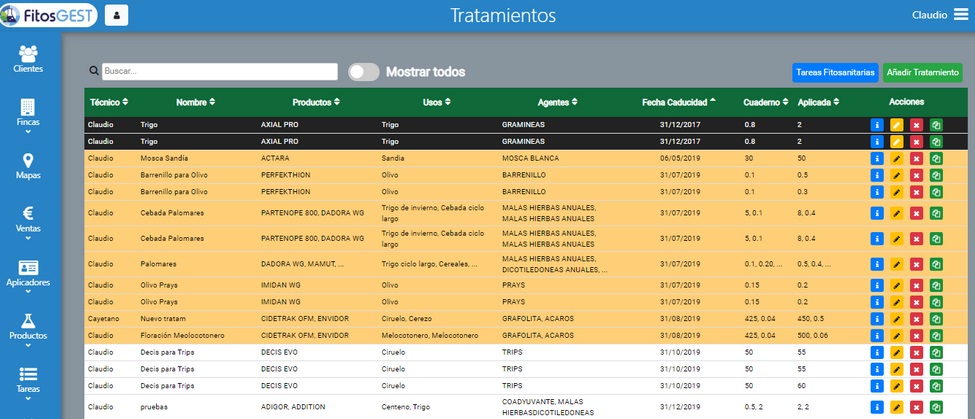Toggle the Mostrar todos switch
The image size is (975, 419).
click(364, 72)
